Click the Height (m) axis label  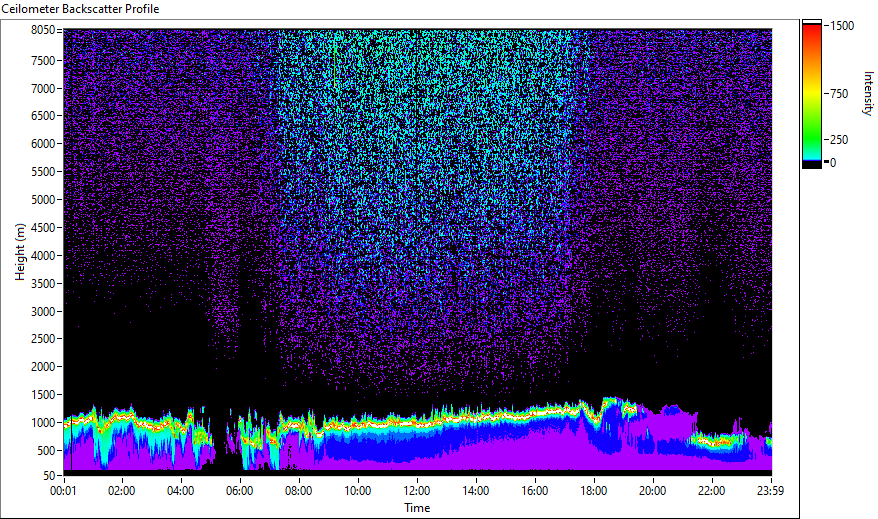click(20, 252)
